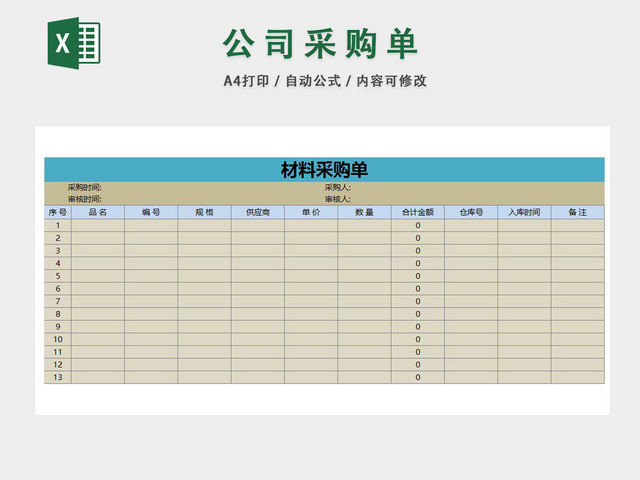This screenshot has width=640, height=480.
Task: Select the 备注 column header
Action: [x=578, y=212]
